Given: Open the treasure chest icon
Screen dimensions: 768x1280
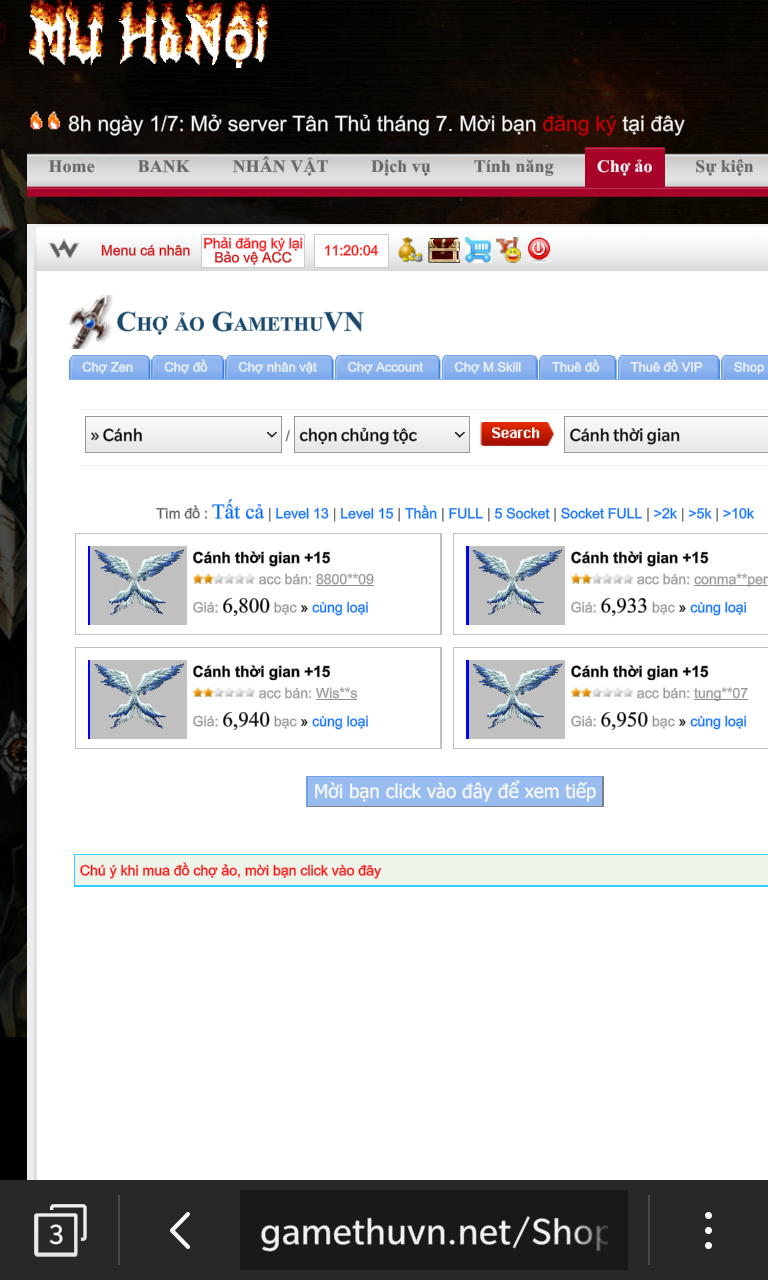Looking at the screenshot, I should 444,250.
